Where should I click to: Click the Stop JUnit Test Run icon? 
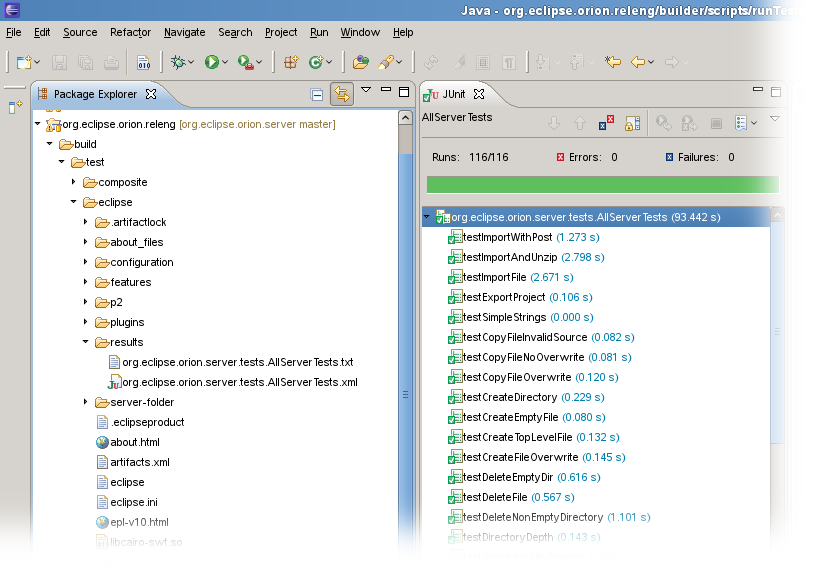pos(716,124)
